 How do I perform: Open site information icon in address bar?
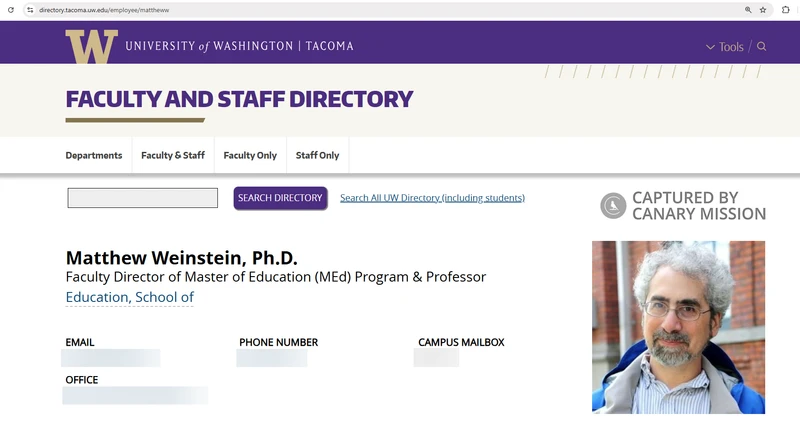(30, 10)
